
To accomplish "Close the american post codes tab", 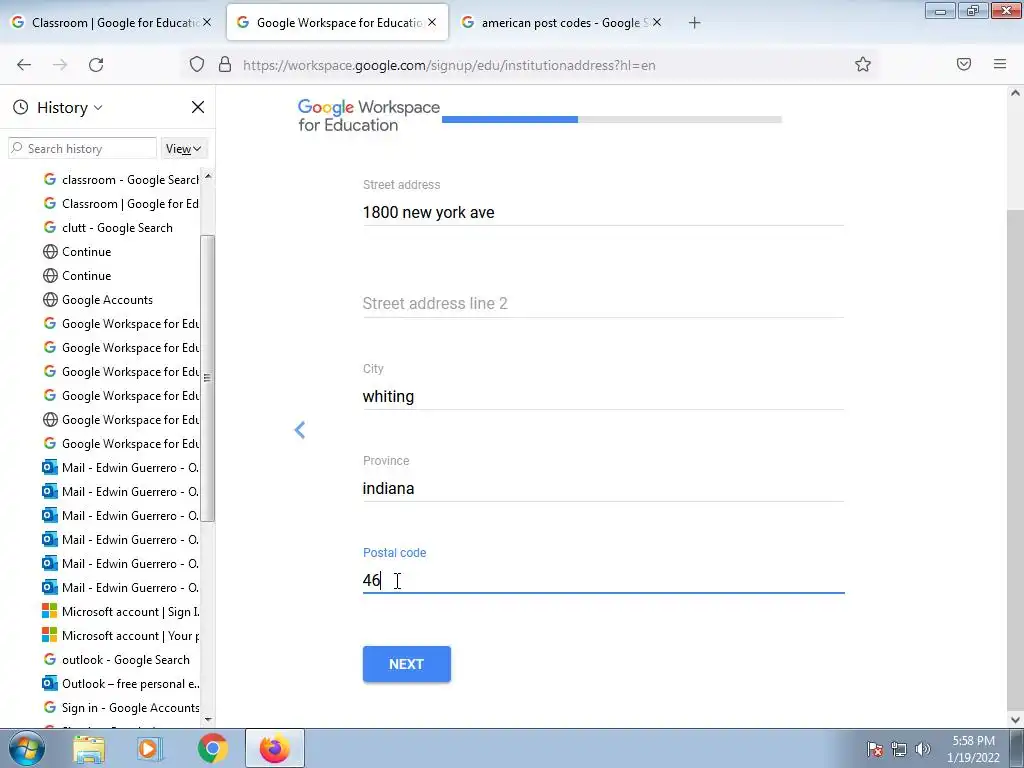I will coord(657,22).
